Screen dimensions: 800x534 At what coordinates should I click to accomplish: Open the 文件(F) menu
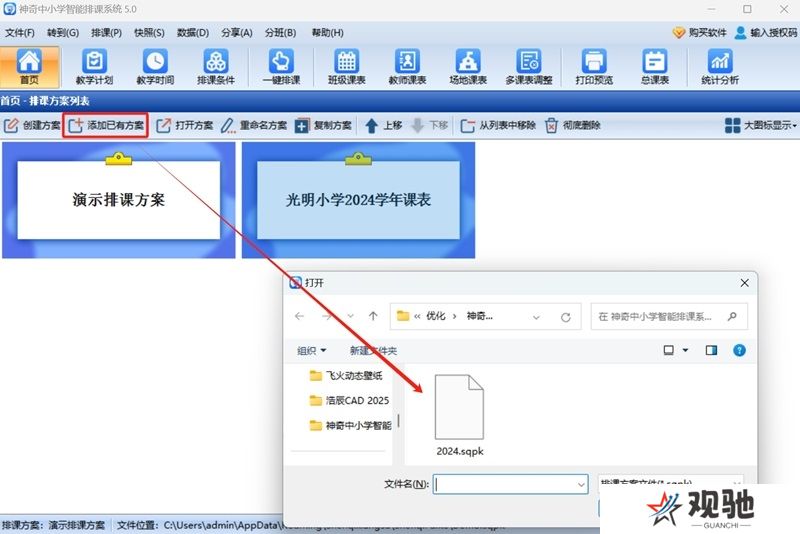pyautogui.click(x=20, y=33)
